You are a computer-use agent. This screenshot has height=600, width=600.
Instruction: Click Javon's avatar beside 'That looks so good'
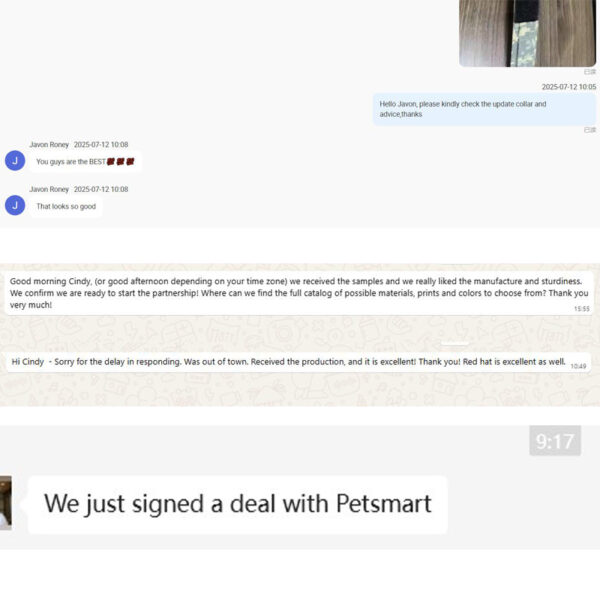14,205
